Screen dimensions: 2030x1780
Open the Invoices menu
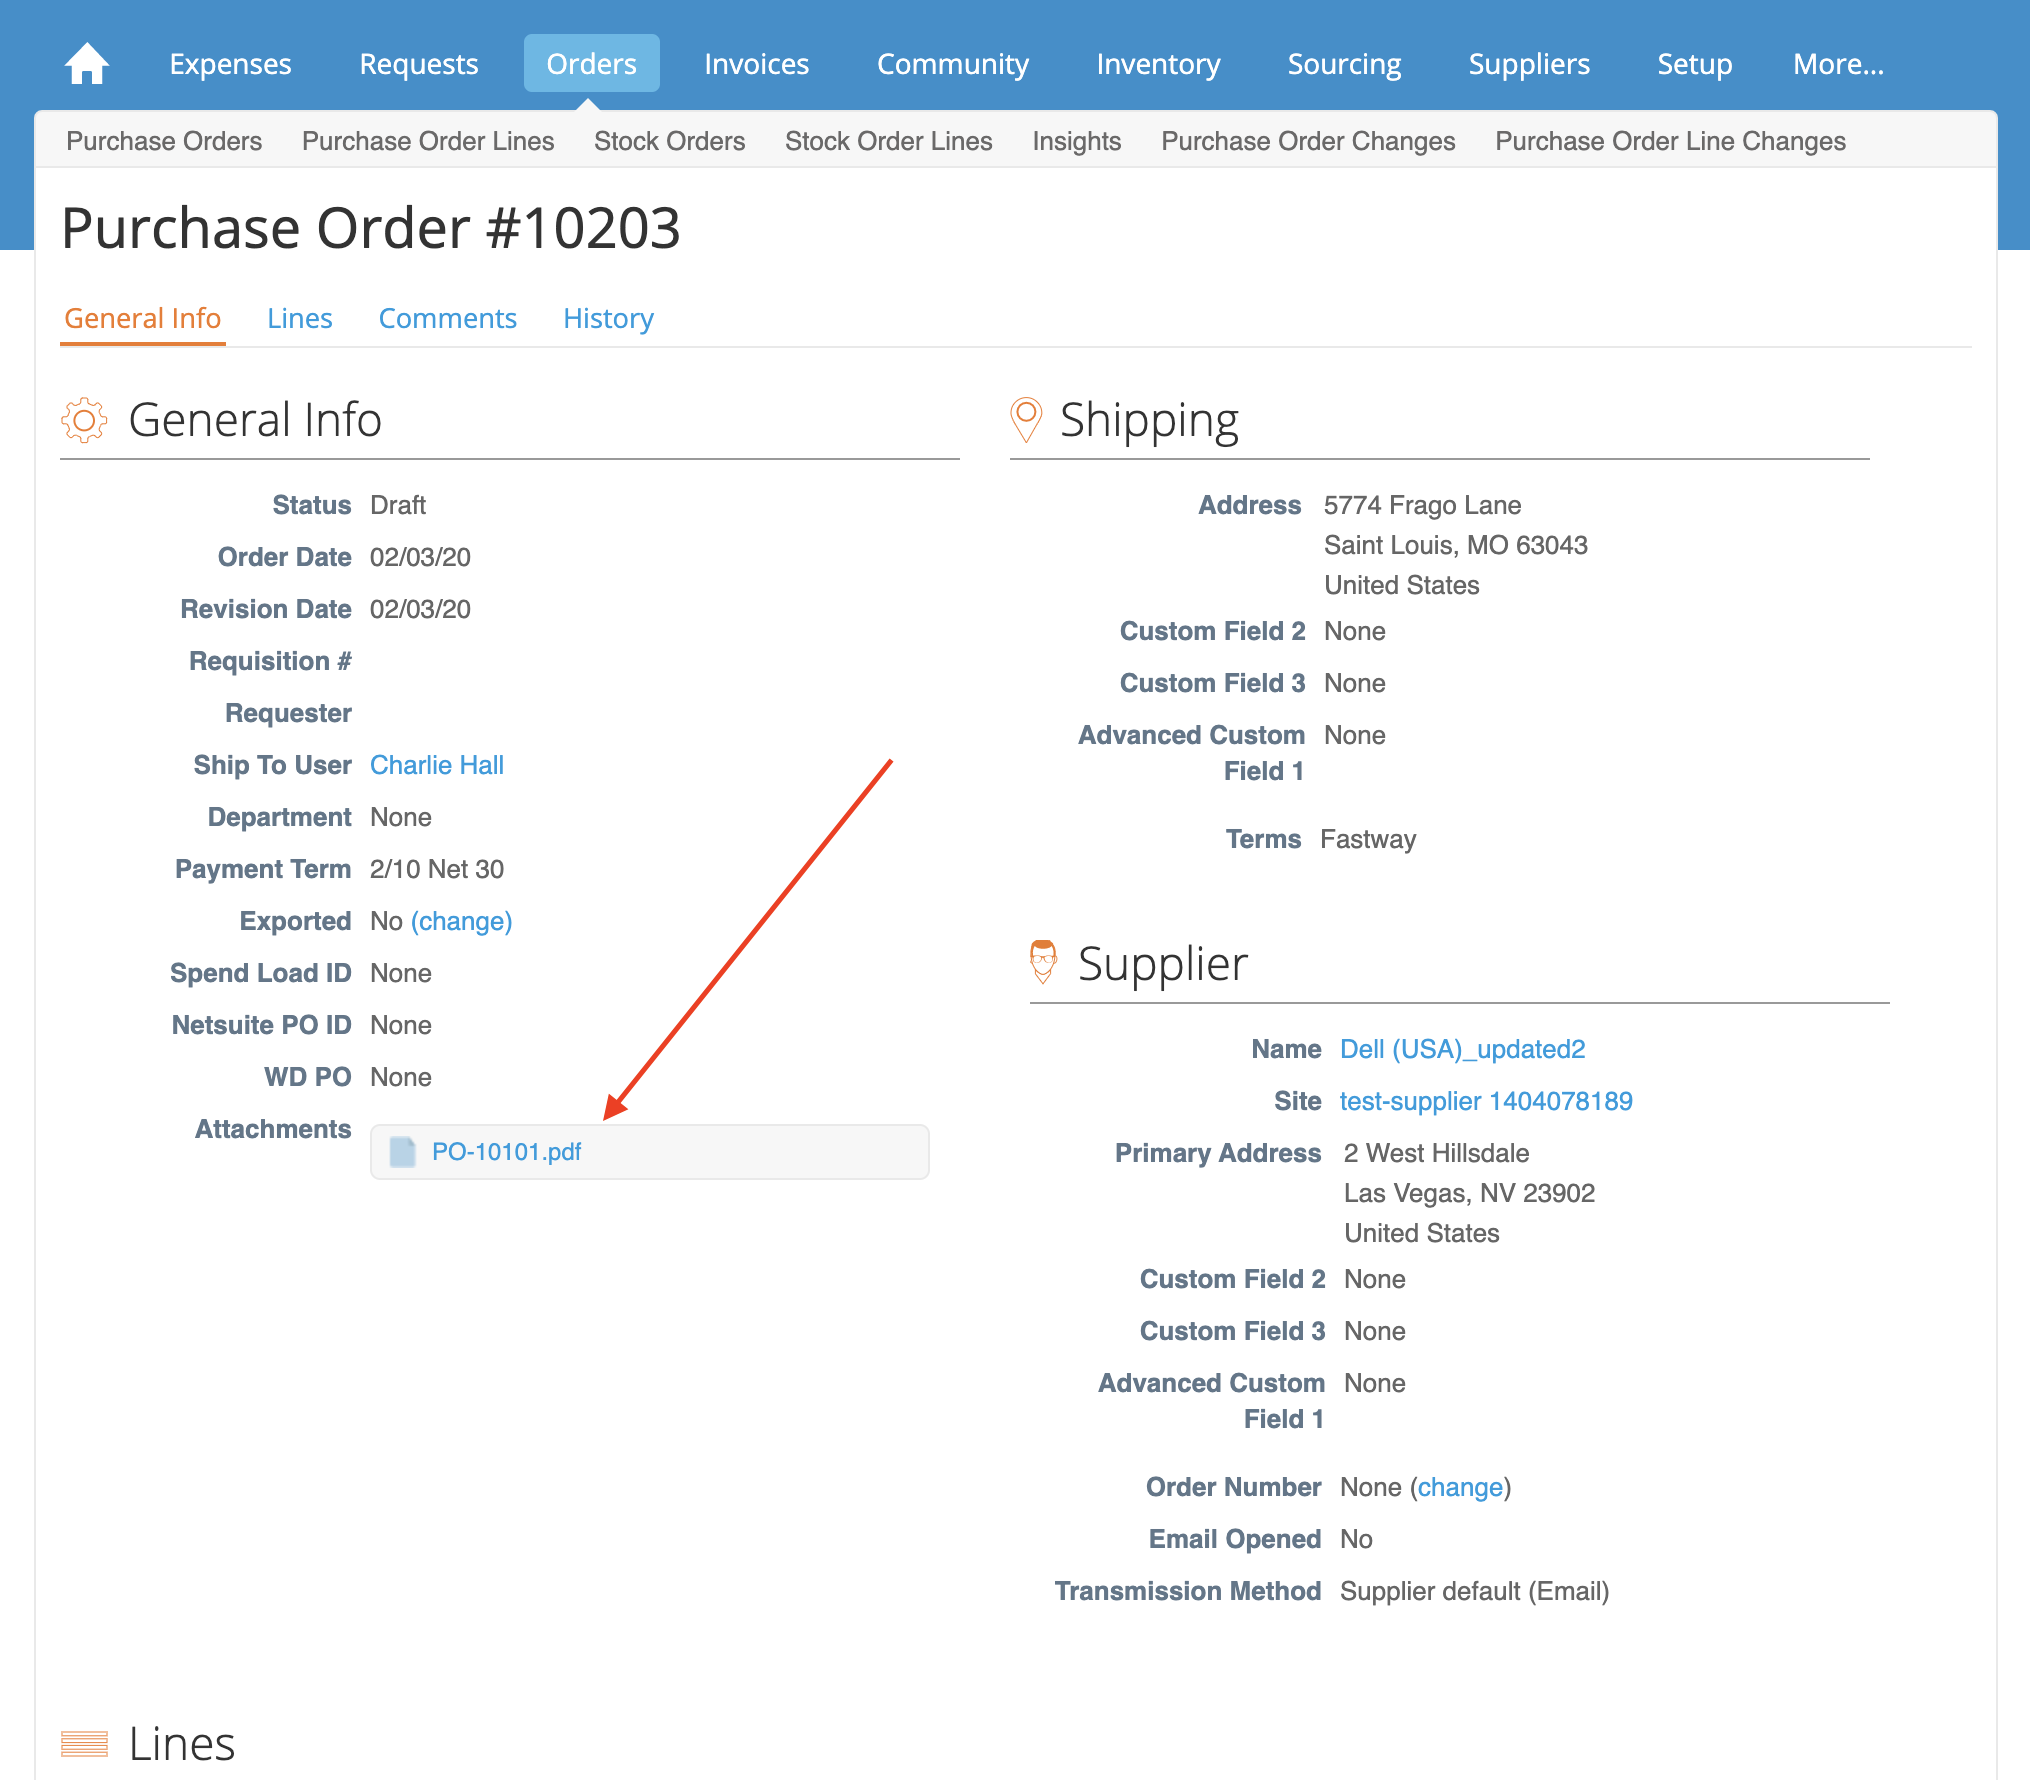[756, 64]
